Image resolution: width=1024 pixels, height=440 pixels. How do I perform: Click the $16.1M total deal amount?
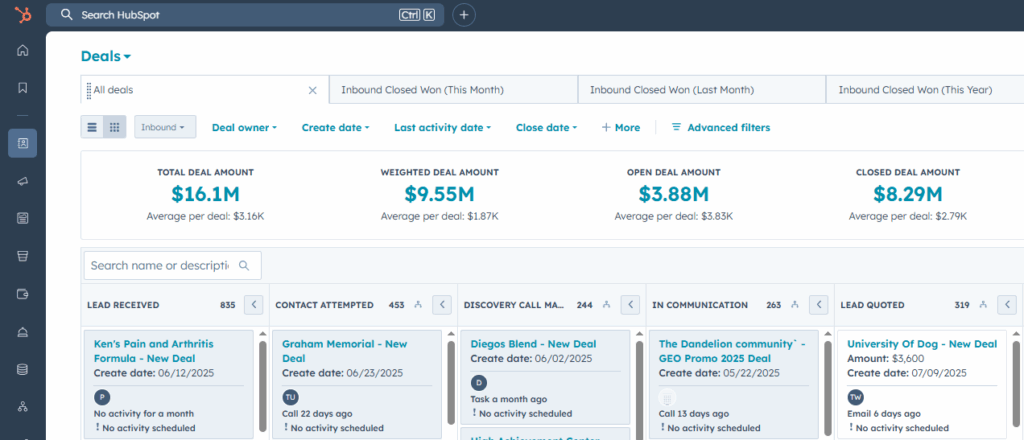pyautogui.click(x=205, y=195)
